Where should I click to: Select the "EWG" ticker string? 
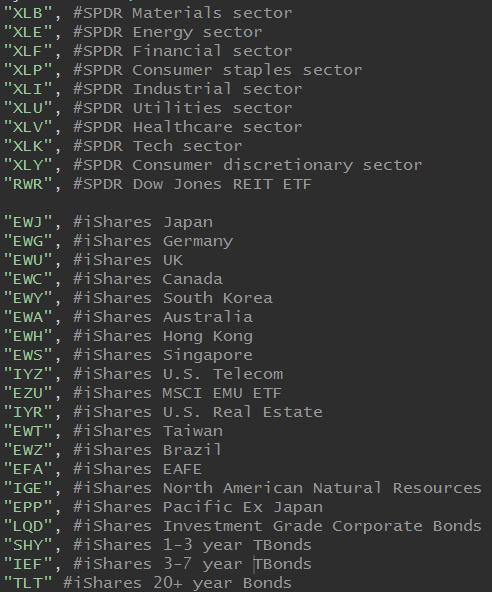coord(28,241)
